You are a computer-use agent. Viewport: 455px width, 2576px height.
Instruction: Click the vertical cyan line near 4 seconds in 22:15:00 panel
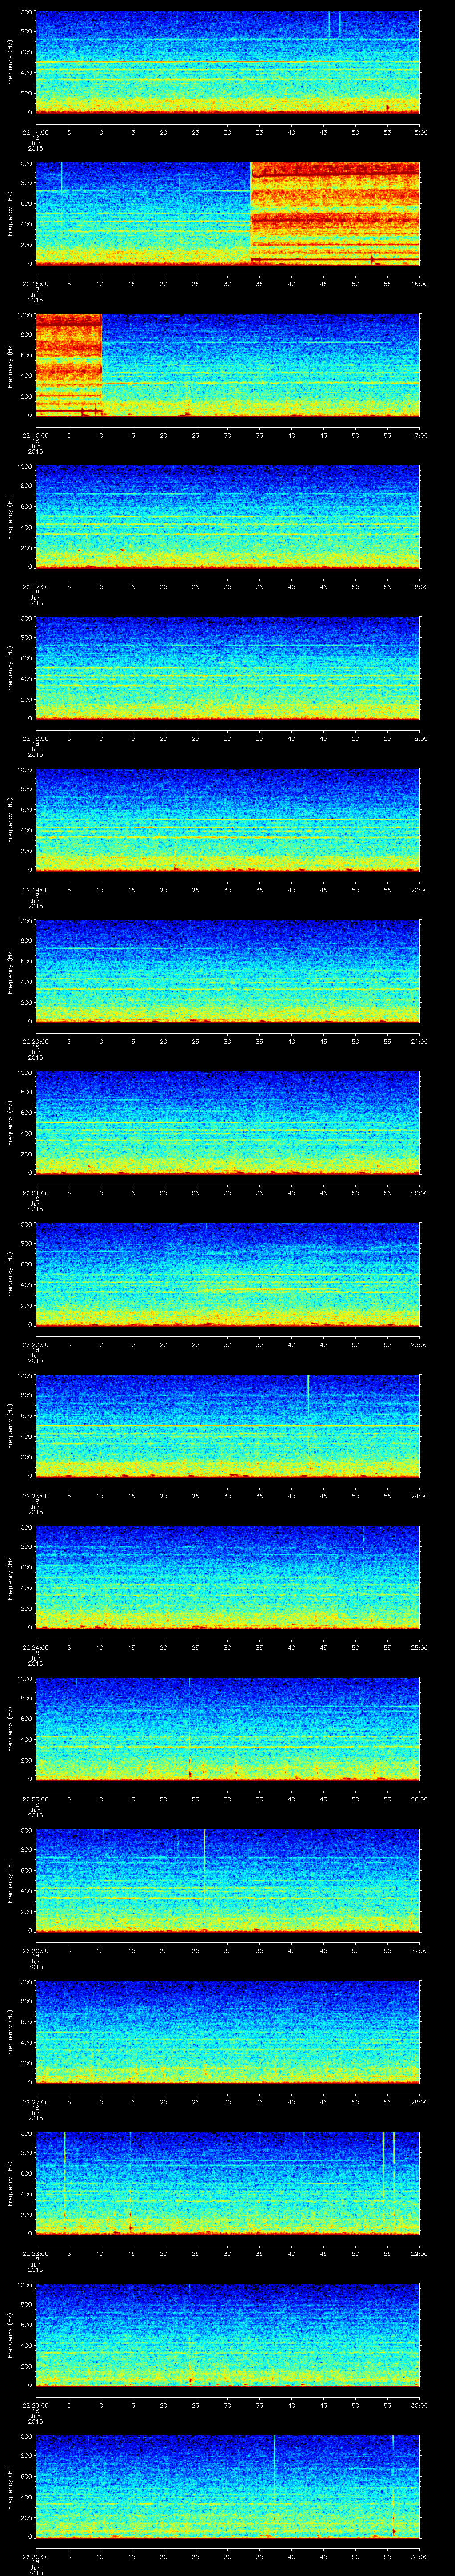click(x=62, y=177)
